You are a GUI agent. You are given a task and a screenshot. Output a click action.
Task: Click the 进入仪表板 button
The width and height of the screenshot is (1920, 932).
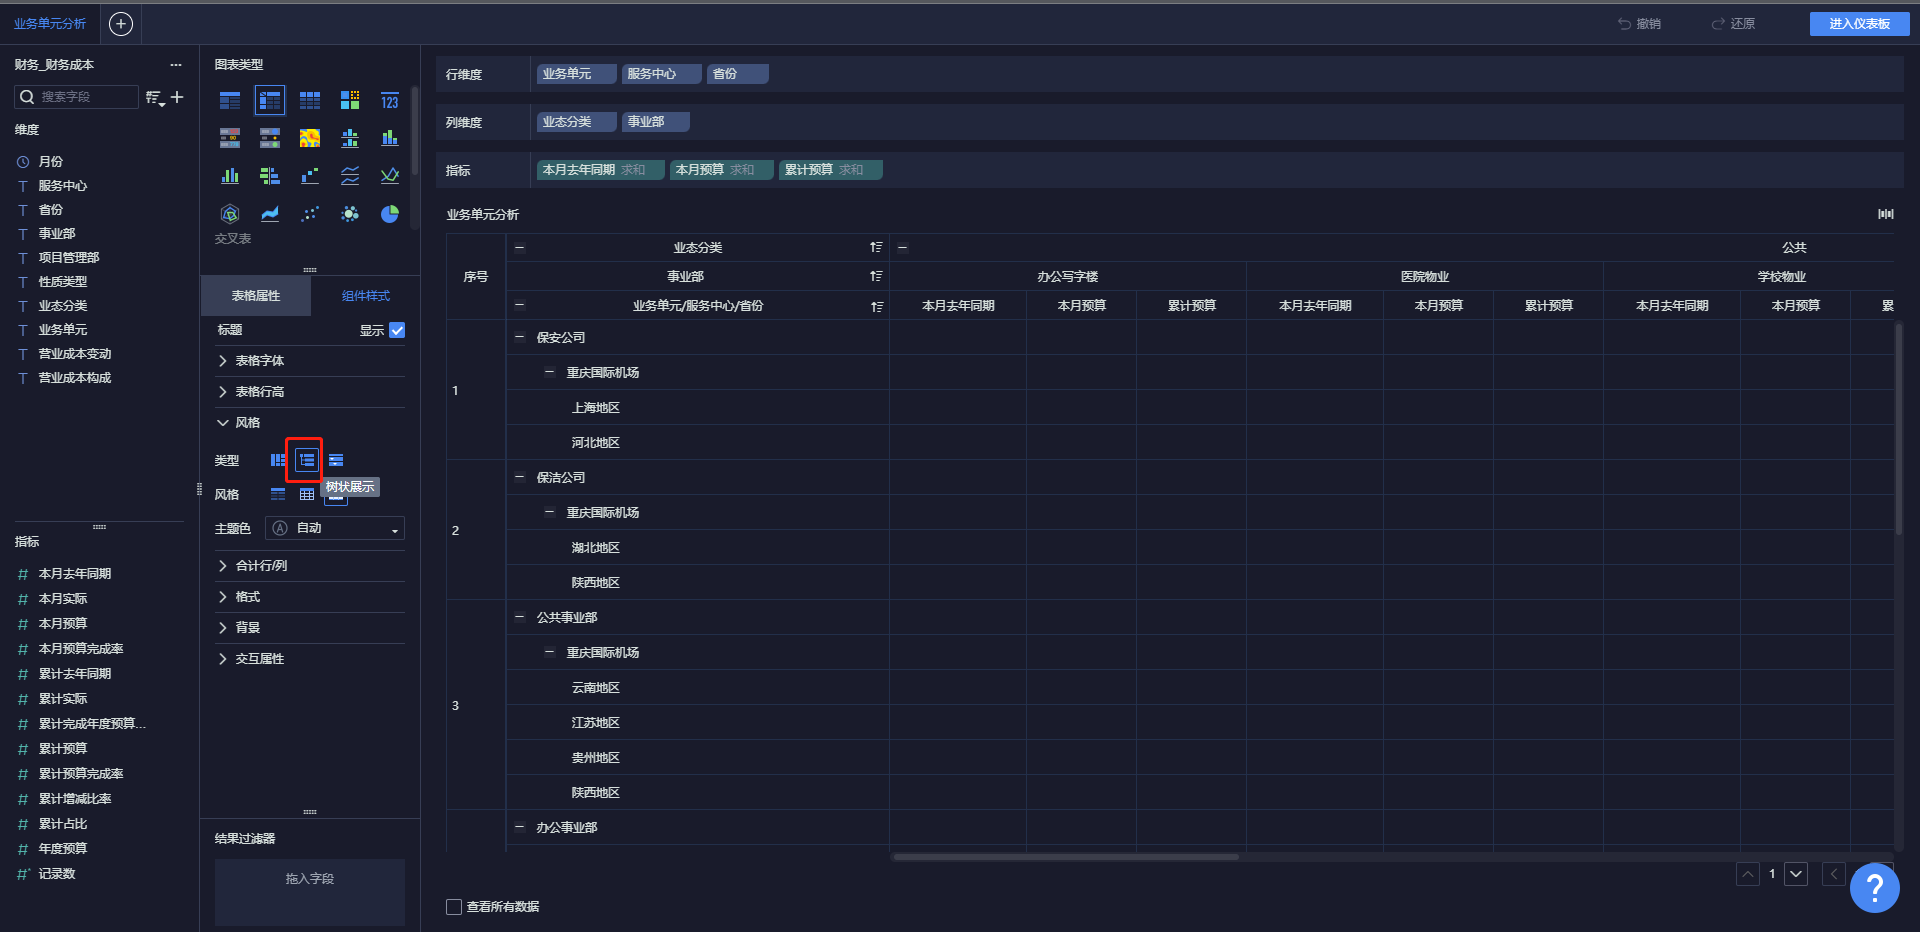click(1859, 24)
